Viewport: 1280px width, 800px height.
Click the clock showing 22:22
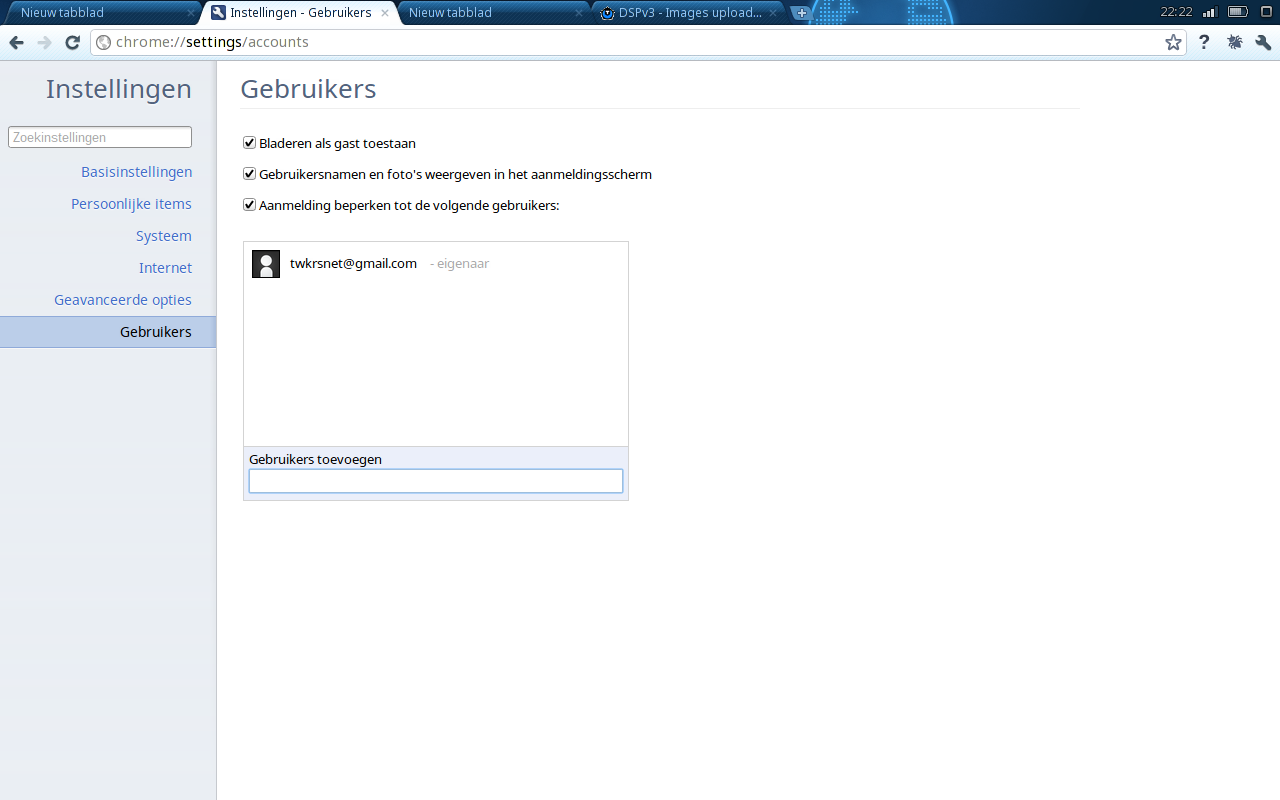click(1176, 12)
